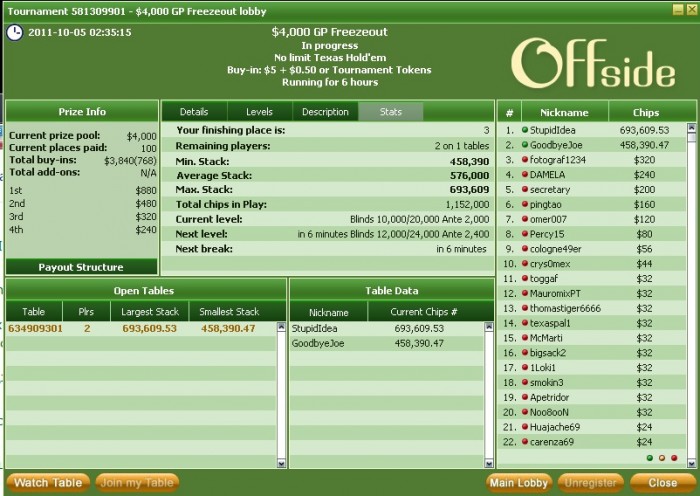This screenshot has width=700, height=496.
Task: Click red status dot next to bigsack2
Action: pos(525,352)
